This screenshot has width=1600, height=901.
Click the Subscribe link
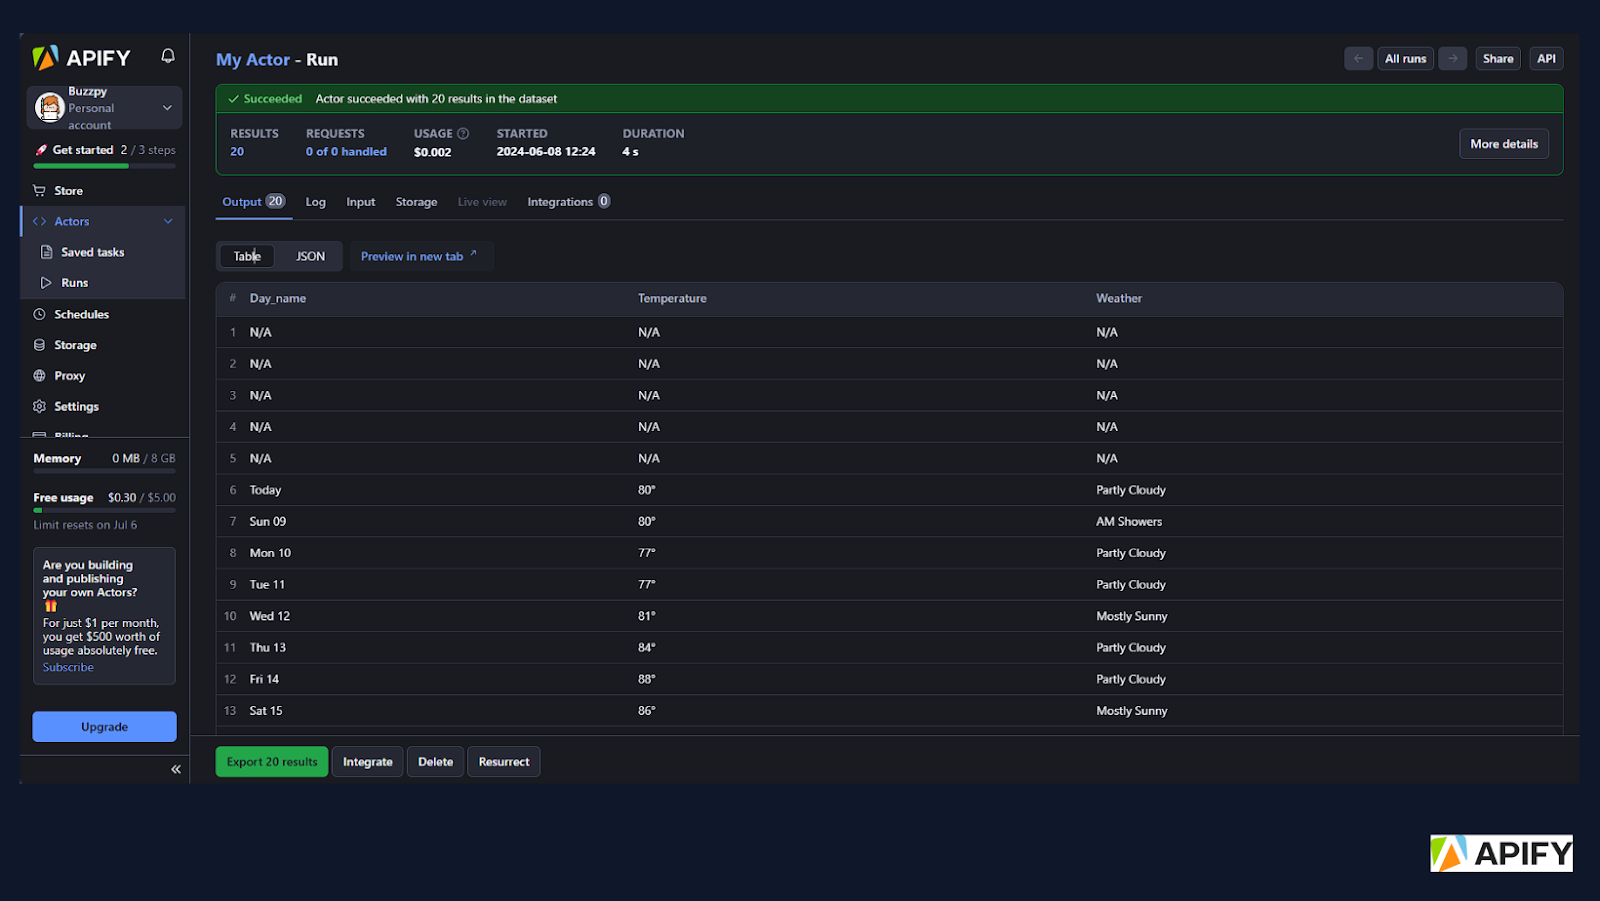coord(68,667)
